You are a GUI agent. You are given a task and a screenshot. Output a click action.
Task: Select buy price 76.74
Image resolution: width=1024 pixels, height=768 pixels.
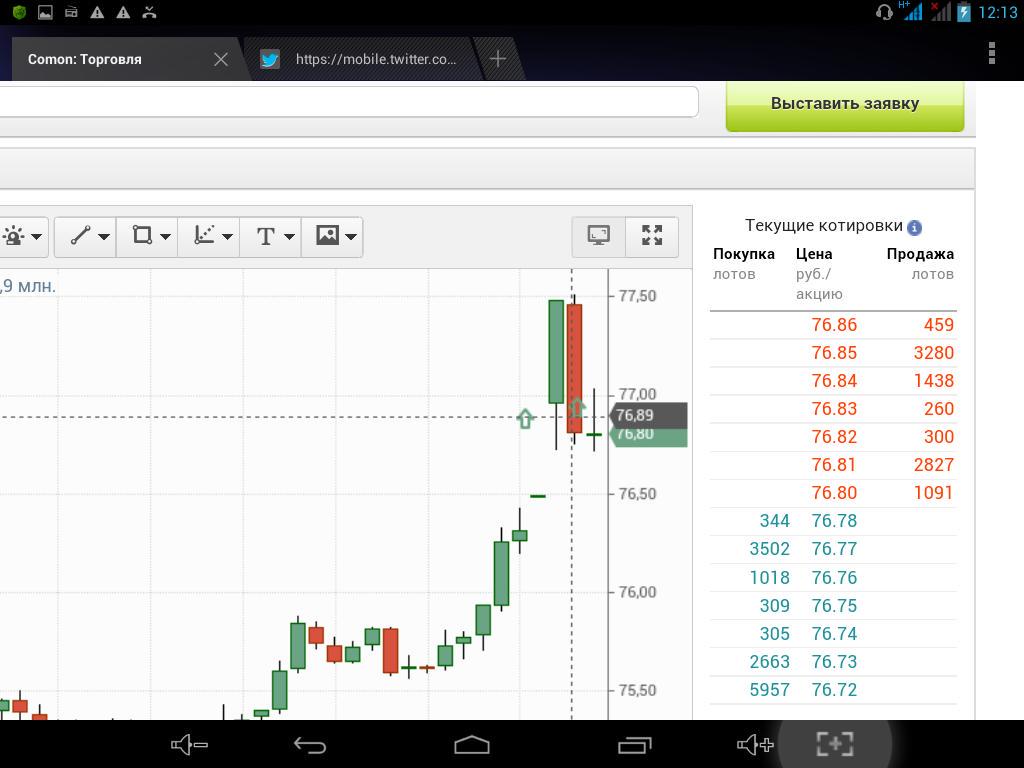tap(834, 634)
